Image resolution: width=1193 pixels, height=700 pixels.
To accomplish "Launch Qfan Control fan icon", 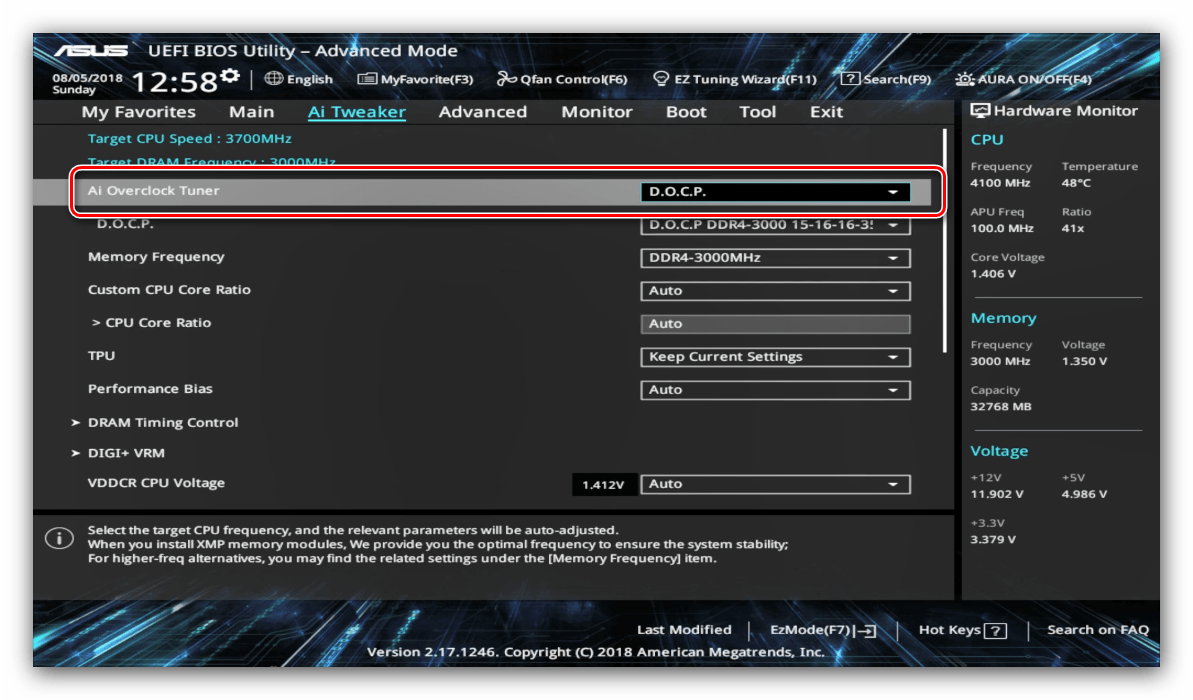I will [506, 78].
